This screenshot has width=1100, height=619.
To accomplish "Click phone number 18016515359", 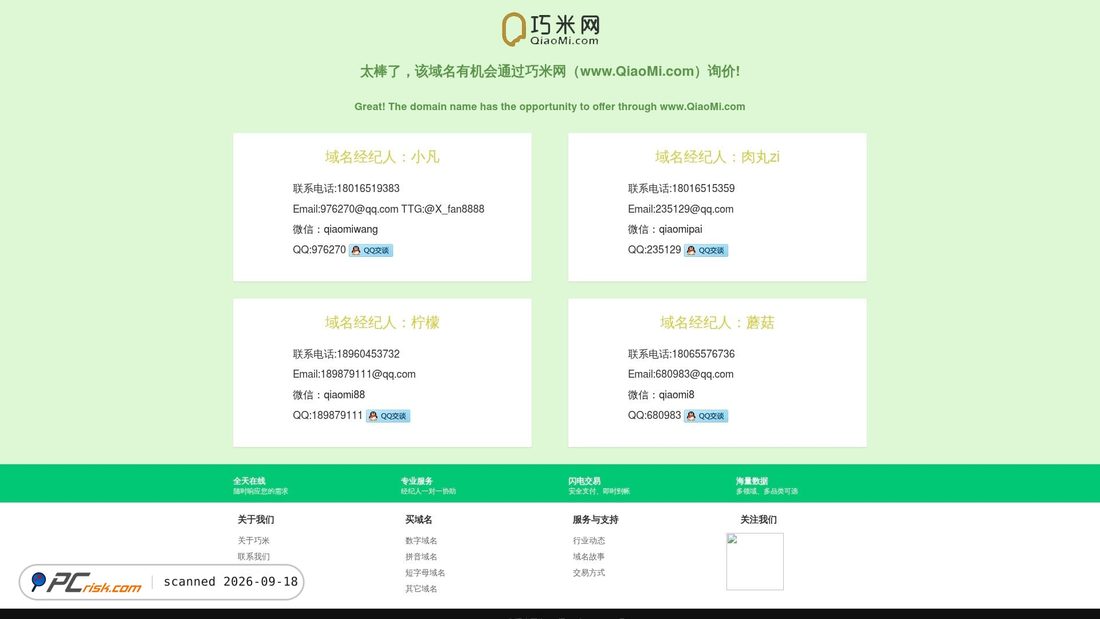I will [x=703, y=189].
